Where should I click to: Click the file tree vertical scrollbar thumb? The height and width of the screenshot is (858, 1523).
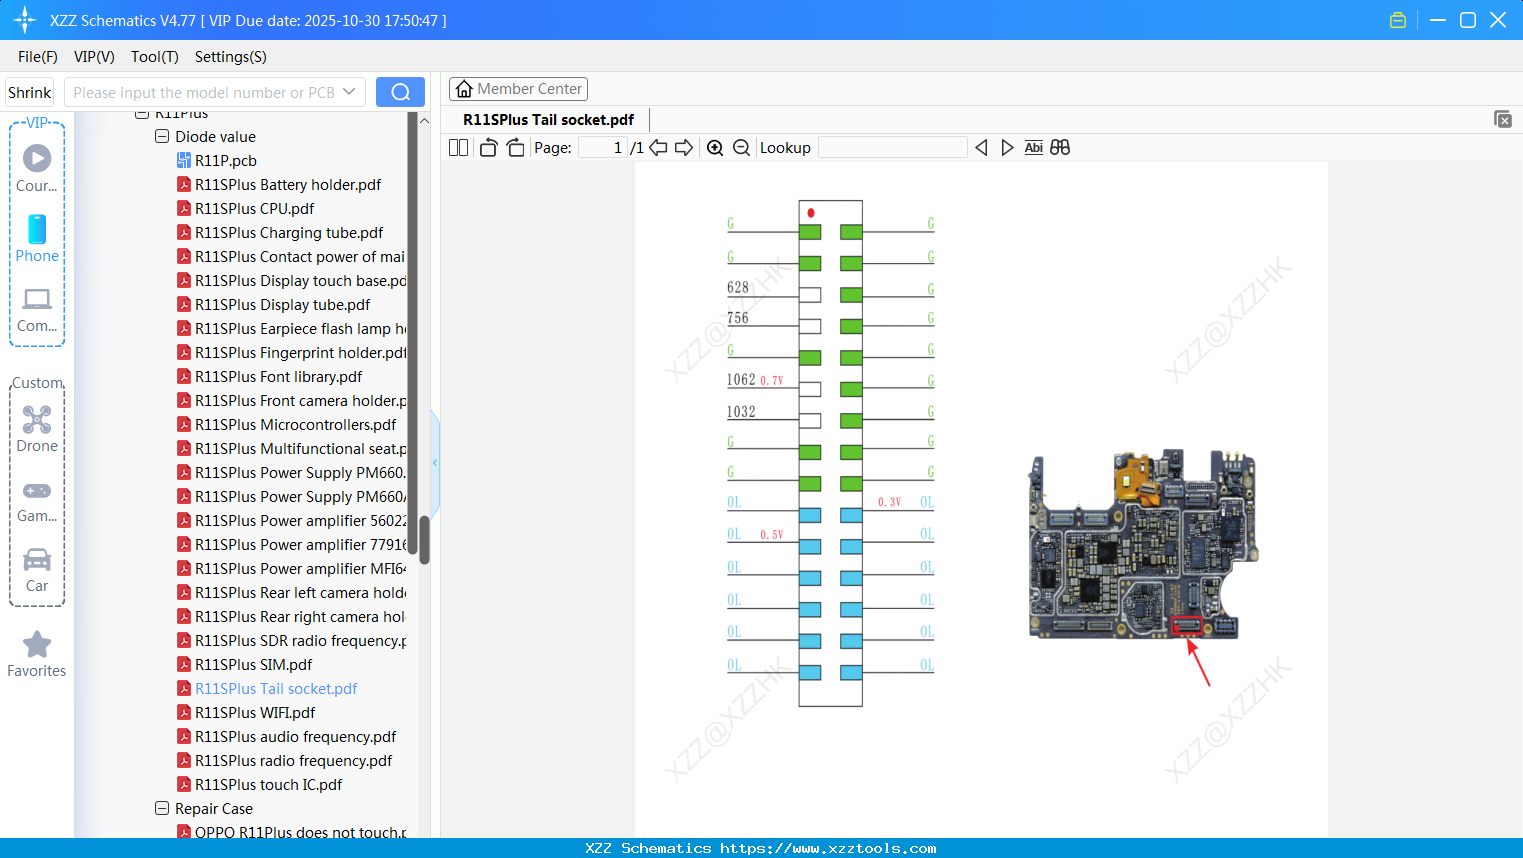[x=424, y=540]
